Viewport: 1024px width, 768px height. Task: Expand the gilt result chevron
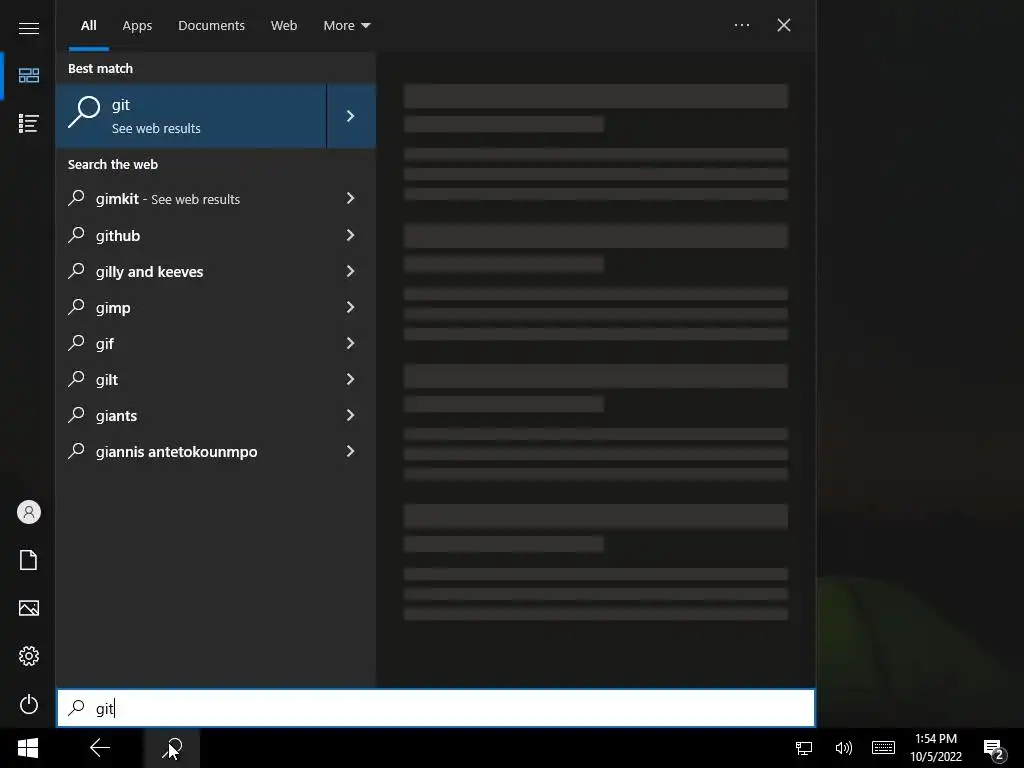click(x=351, y=379)
